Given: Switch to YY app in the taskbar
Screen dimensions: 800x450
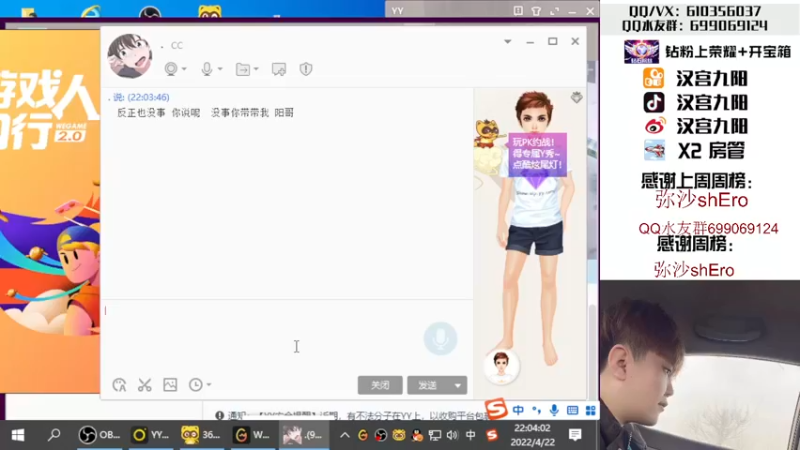Looking at the screenshot, I should tap(151, 435).
